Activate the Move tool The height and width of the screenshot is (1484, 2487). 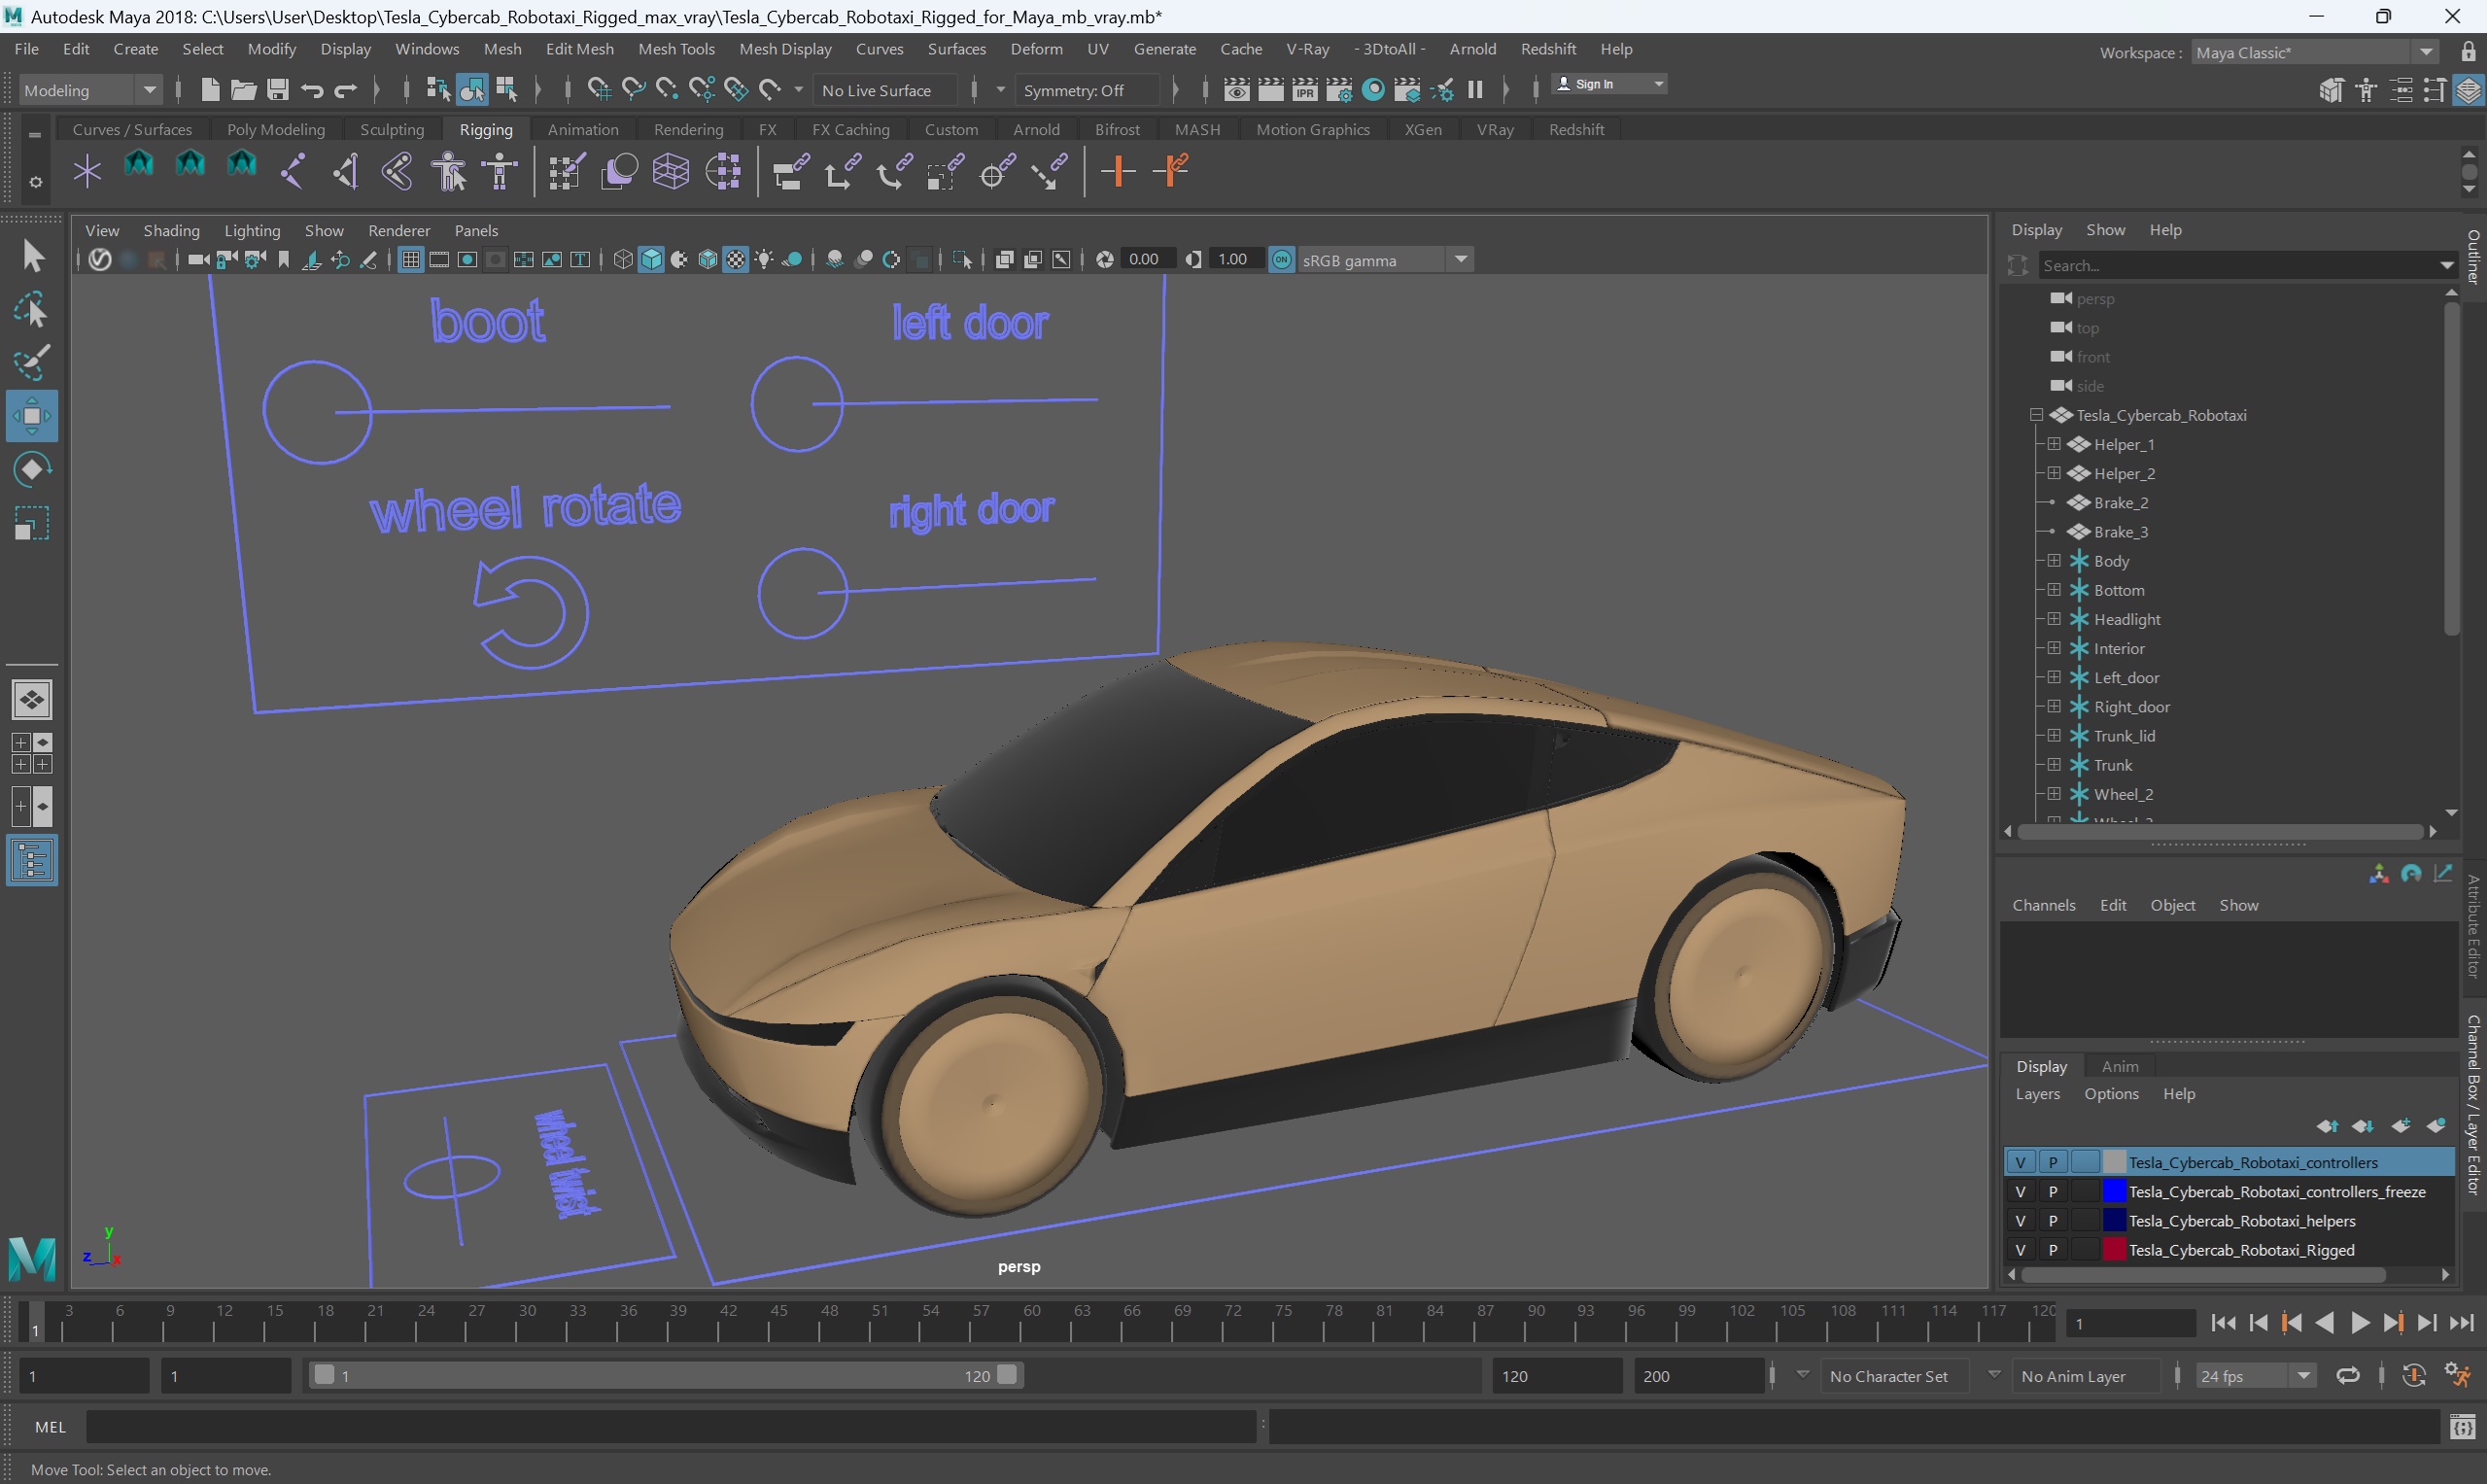(x=32, y=416)
